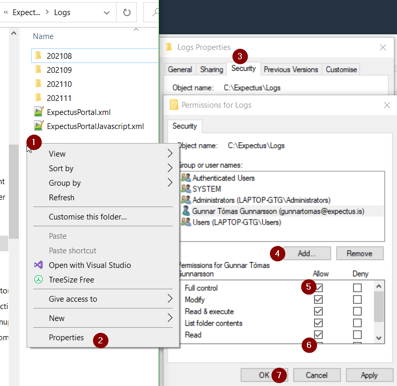The image size is (397, 386).
Task: Select ExpectusPortal.xml file name
Action: (79, 112)
